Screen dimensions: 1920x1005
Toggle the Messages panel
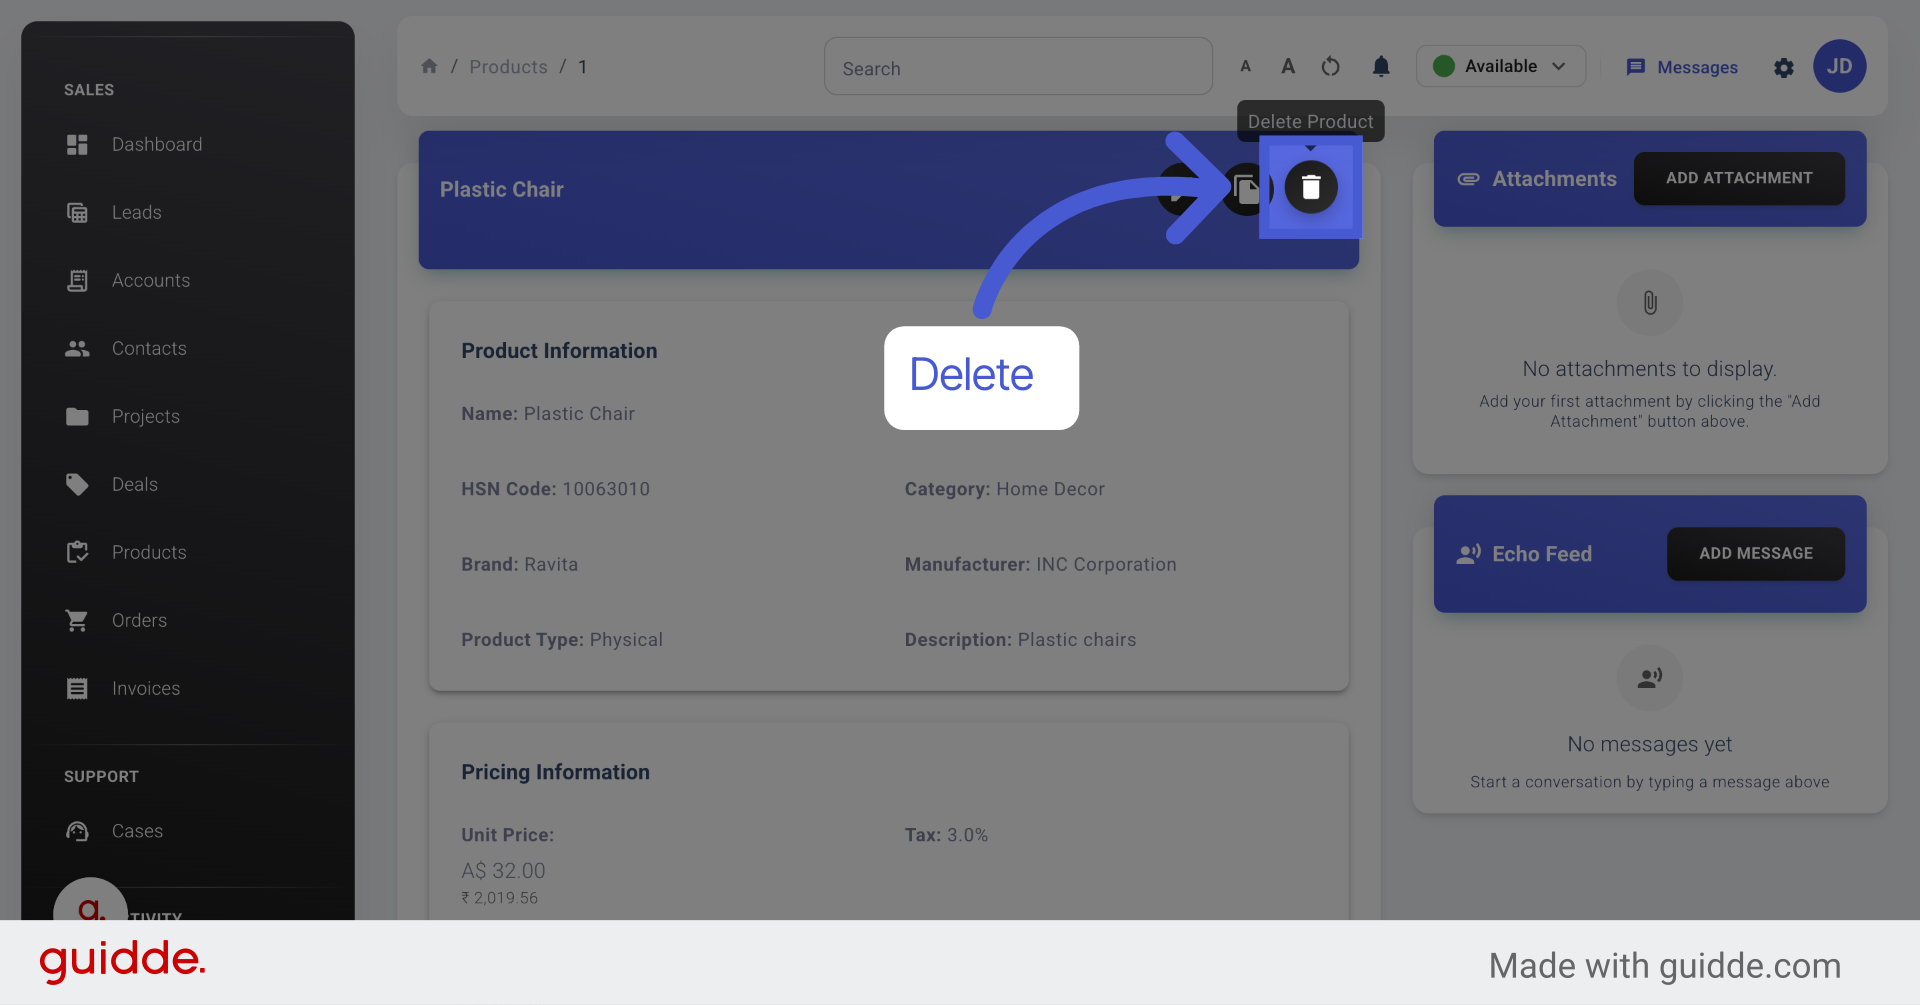pos(1681,67)
